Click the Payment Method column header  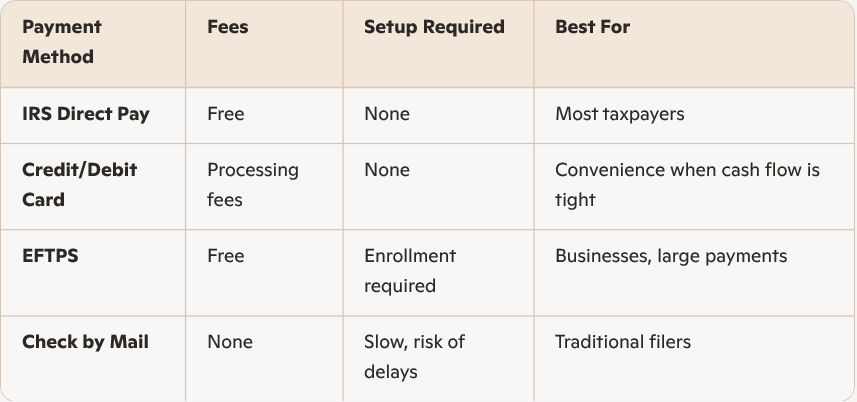click(x=62, y=42)
